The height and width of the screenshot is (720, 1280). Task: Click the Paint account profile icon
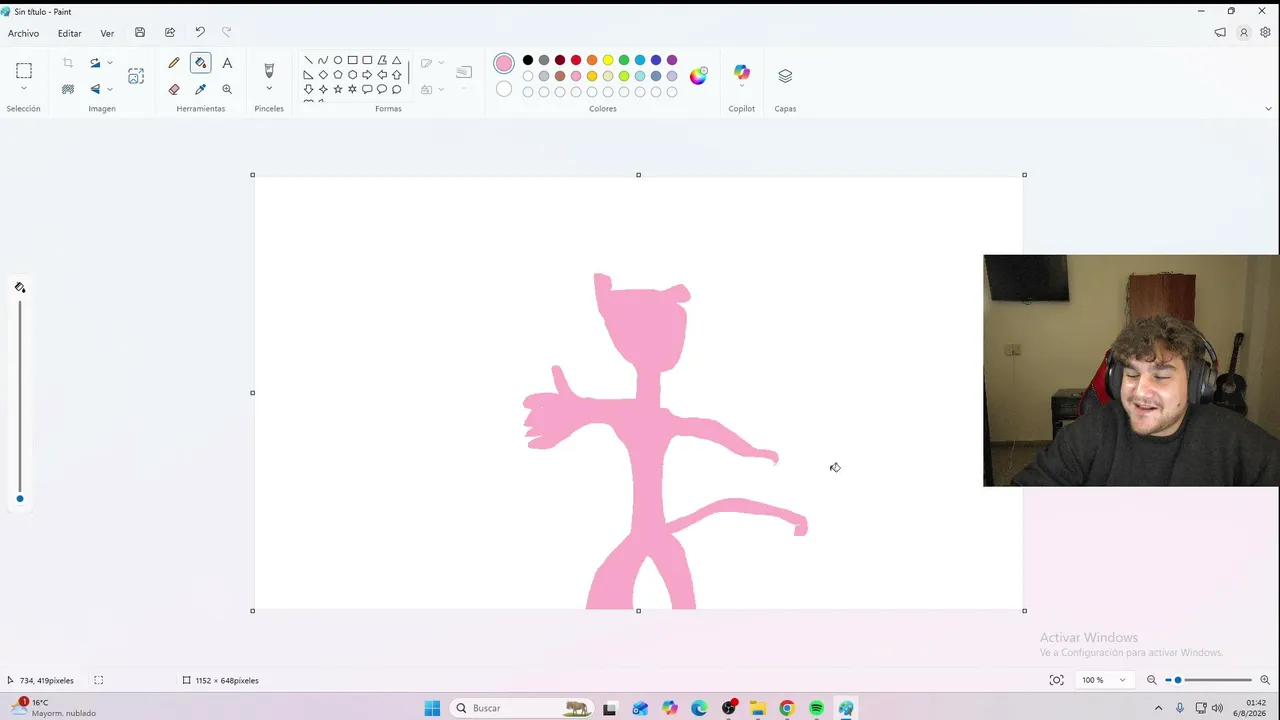[x=1244, y=33]
